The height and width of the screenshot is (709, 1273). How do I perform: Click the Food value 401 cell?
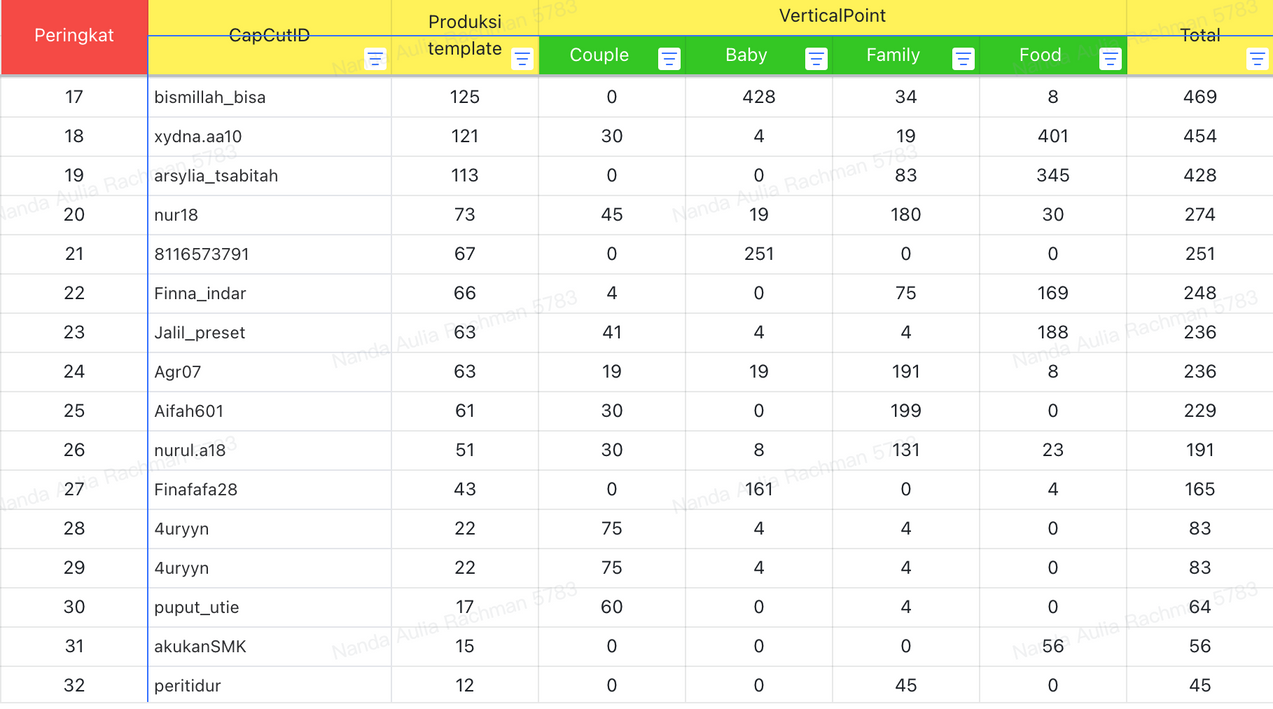coord(1053,136)
